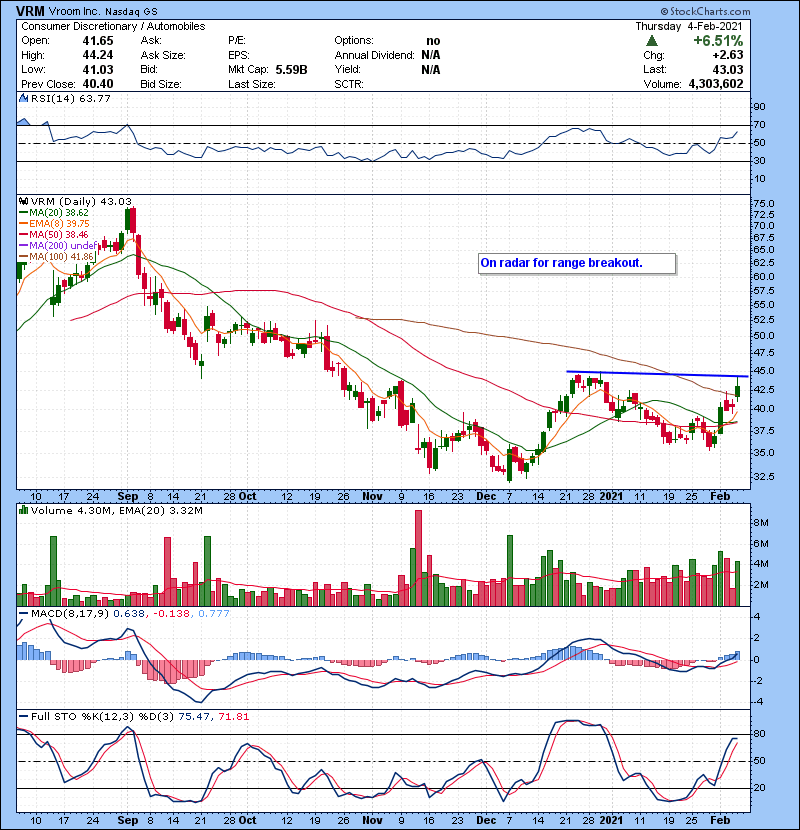Screen dimensions: 800x830
Task: Click the Options value no
Action: [433, 41]
